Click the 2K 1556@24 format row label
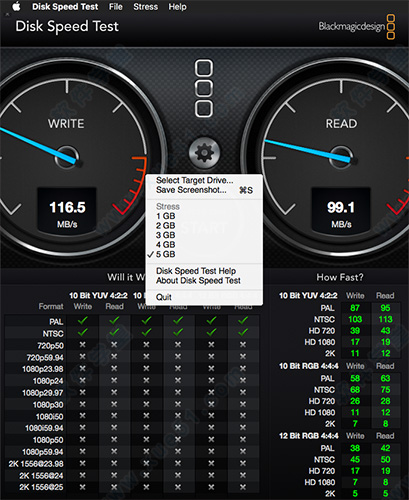The width and height of the screenshot is (409, 500). click(41, 475)
